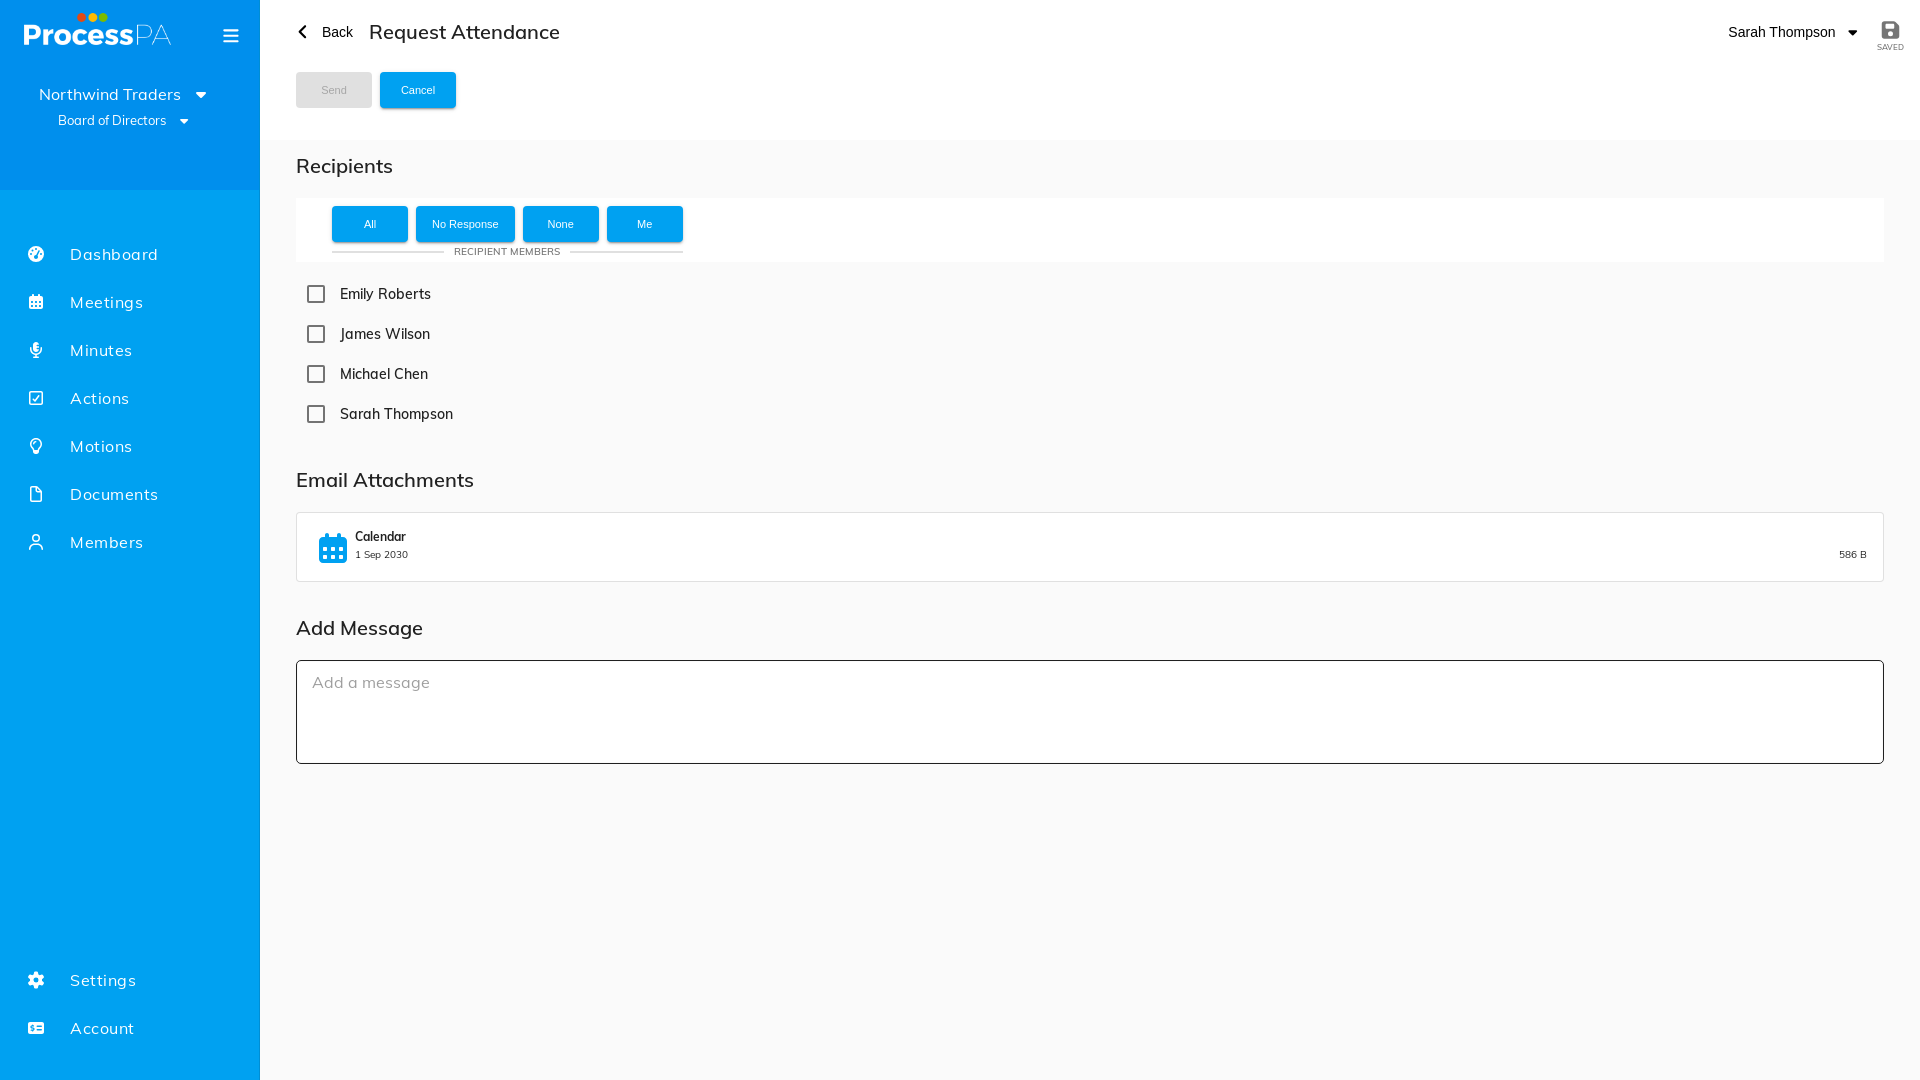Open Account in the sidebar
The height and width of the screenshot is (1080, 1920).
(130, 1028)
